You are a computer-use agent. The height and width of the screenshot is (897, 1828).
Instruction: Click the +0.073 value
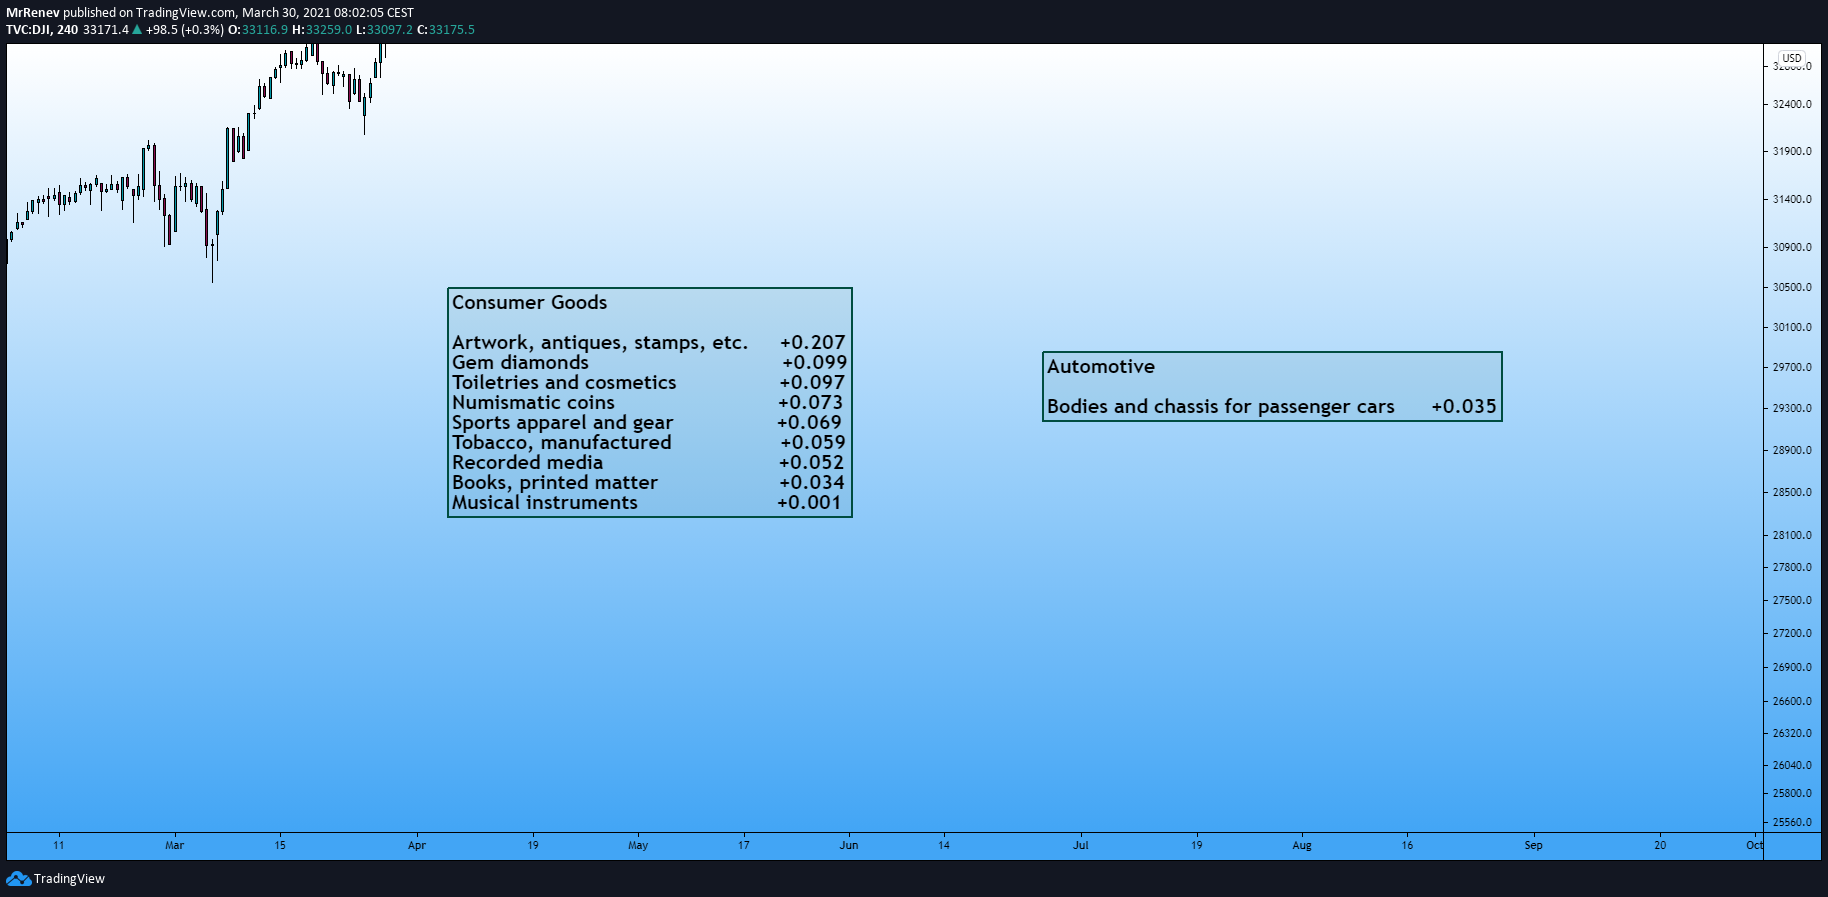810,403
